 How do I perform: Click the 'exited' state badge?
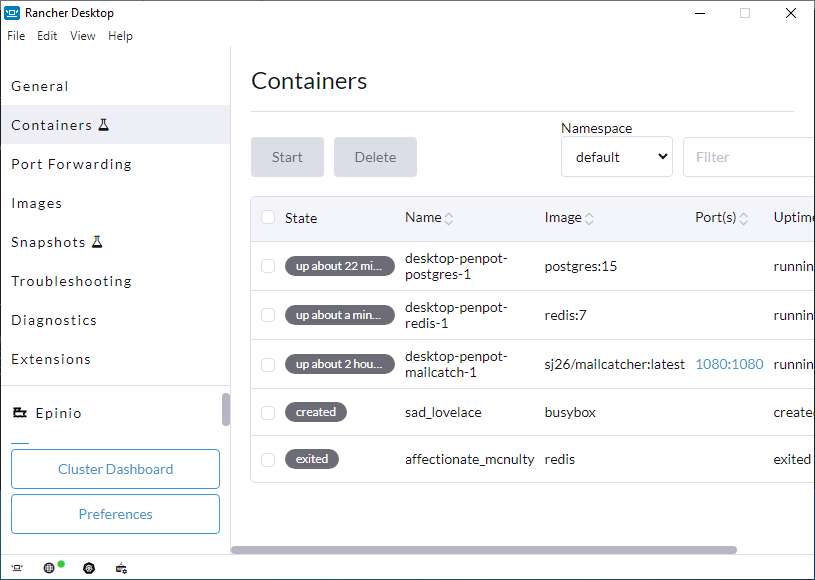(x=312, y=459)
